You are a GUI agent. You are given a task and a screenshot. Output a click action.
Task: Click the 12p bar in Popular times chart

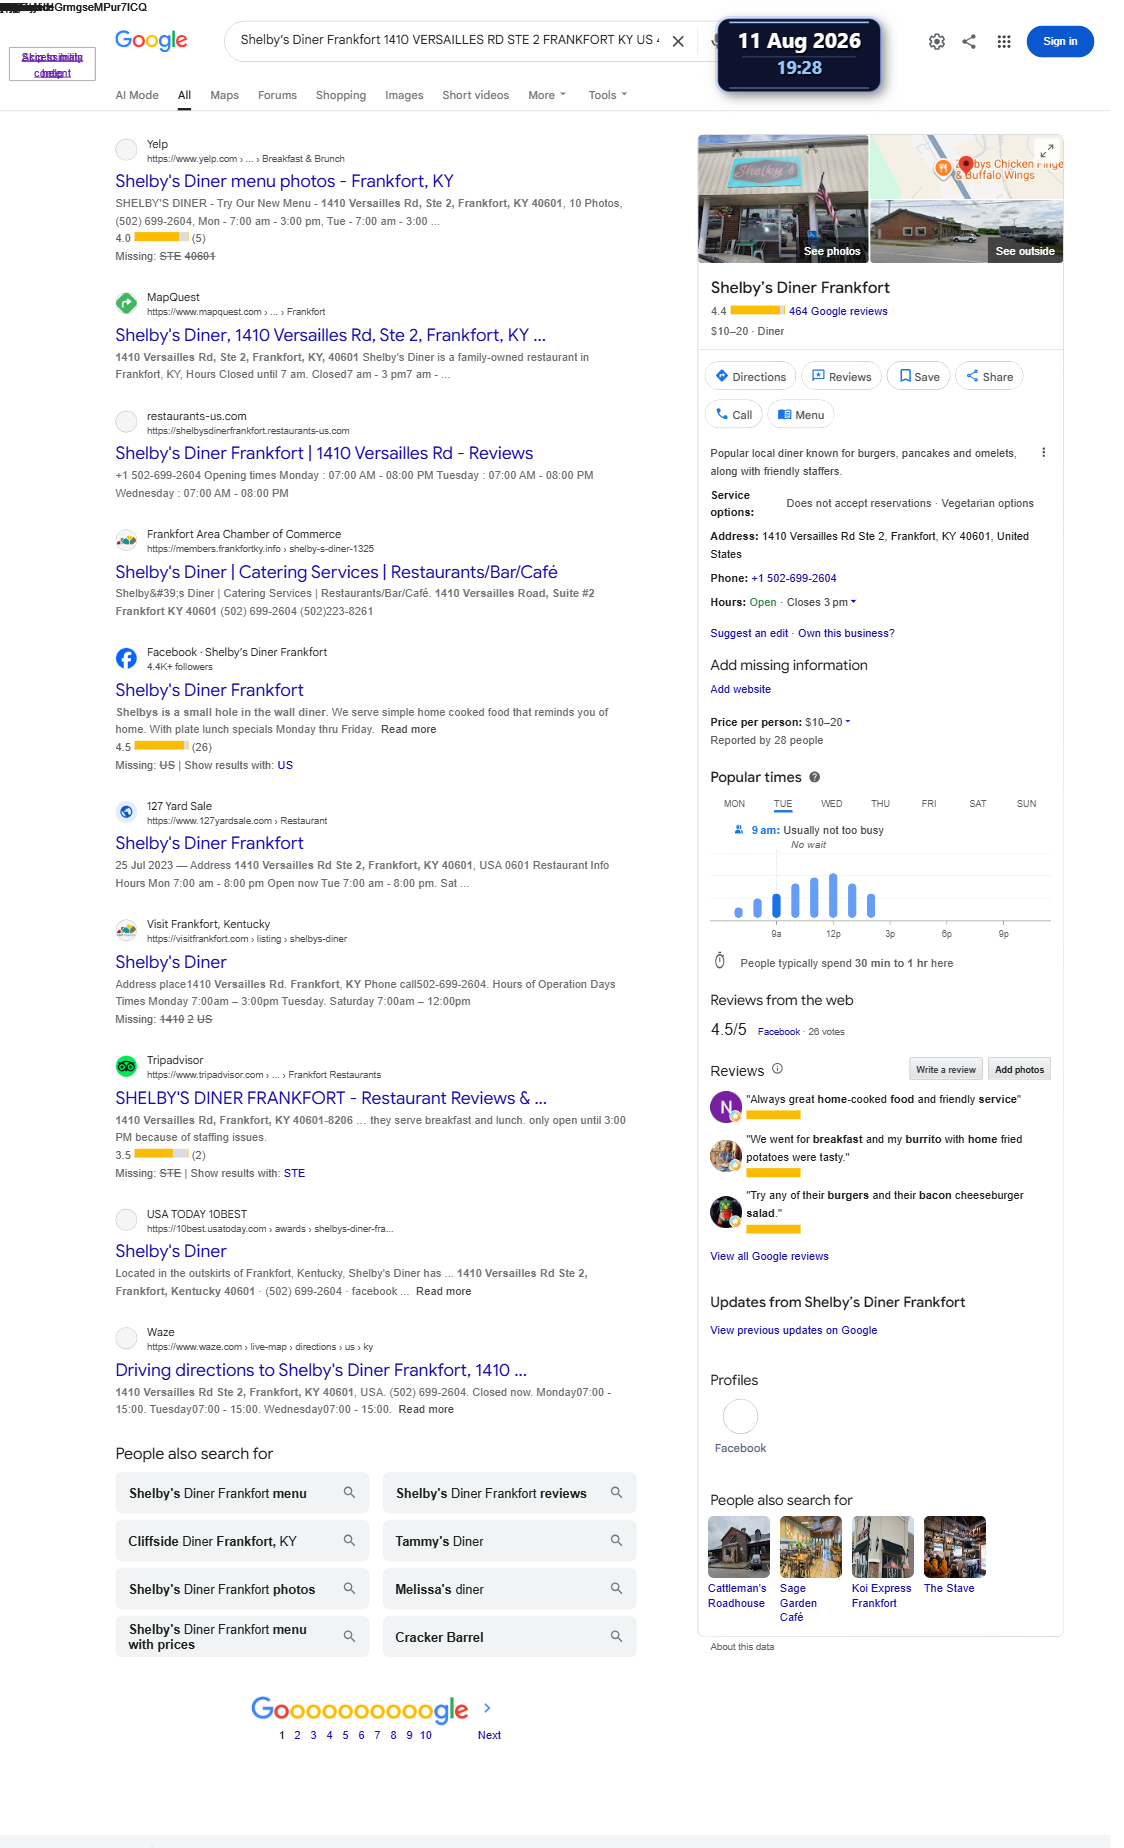[833, 895]
